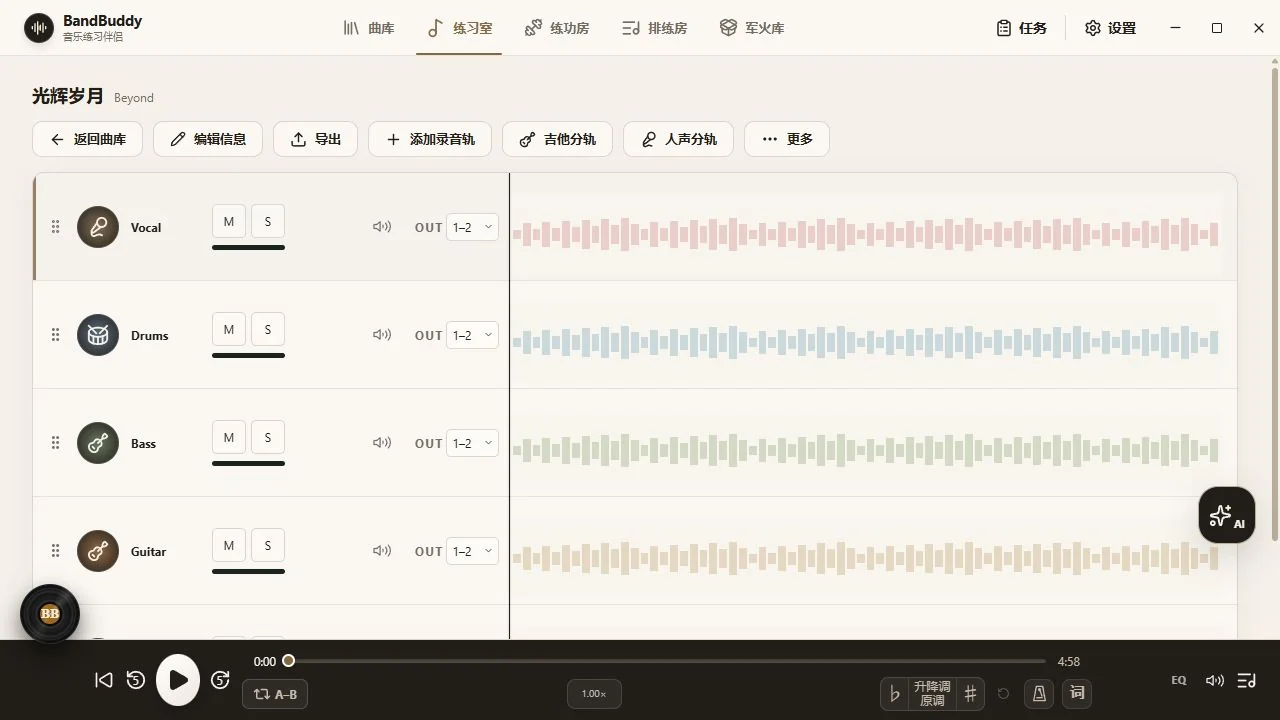Switch to the 练功房 tab
Image resolution: width=1280 pixels, height=720 pixels.
click(x=557, y=28)
